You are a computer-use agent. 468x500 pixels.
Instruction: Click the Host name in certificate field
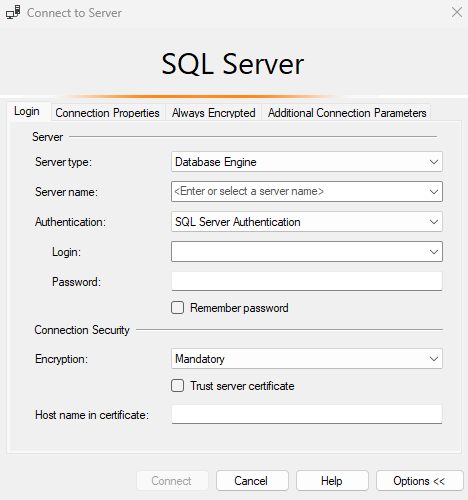pos(307,414)
